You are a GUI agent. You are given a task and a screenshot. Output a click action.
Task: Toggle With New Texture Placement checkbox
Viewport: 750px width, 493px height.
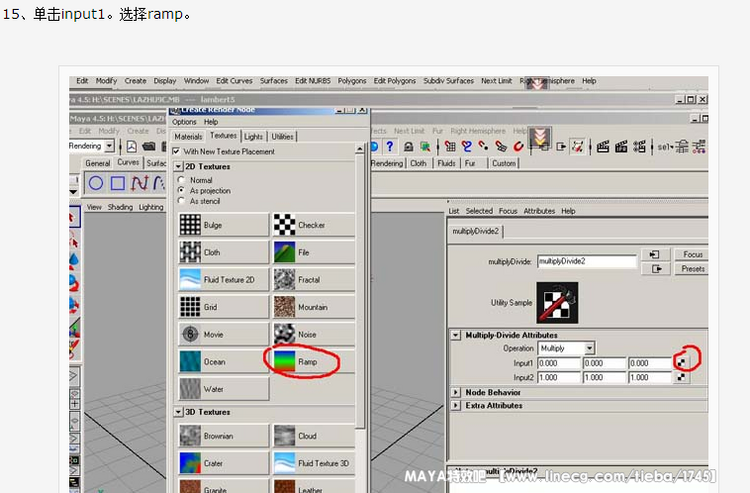[177, 151]
